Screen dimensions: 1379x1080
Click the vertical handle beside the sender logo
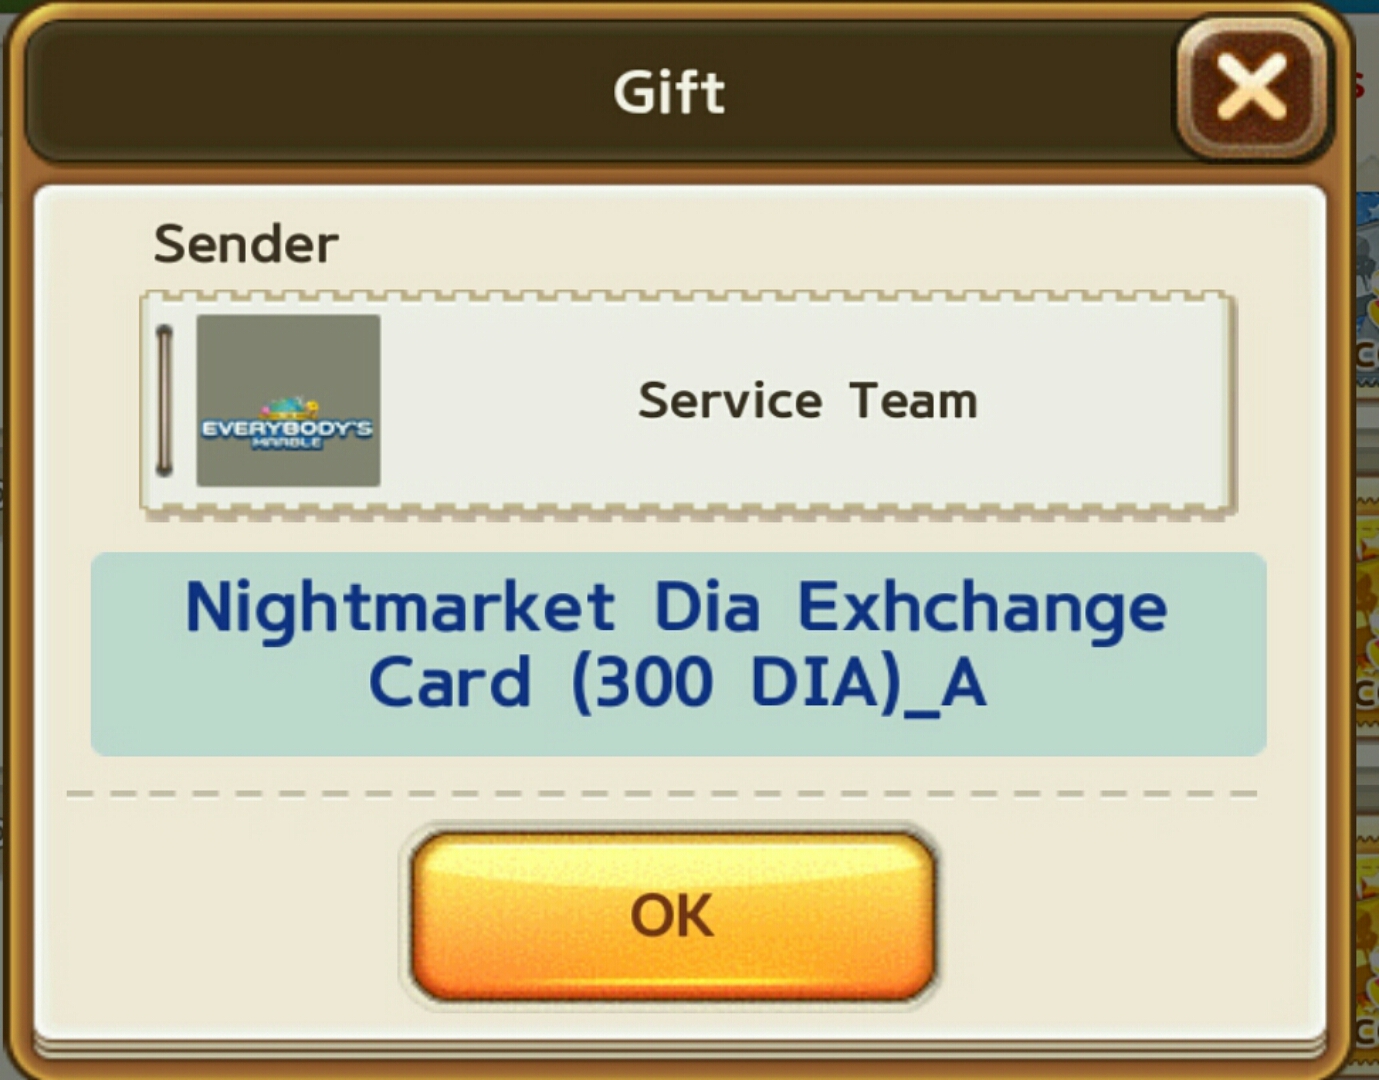[165, 400]
